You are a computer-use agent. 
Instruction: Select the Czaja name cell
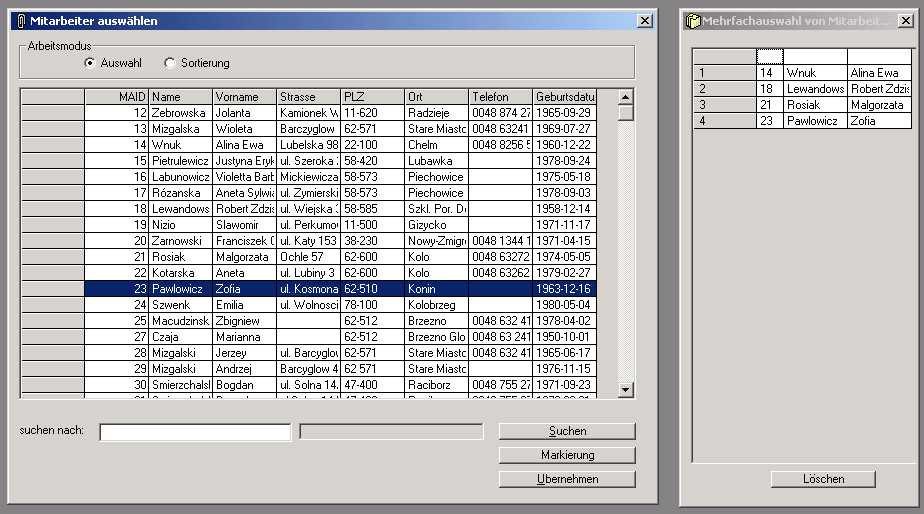pyautogui.click(x=181, y=337)
